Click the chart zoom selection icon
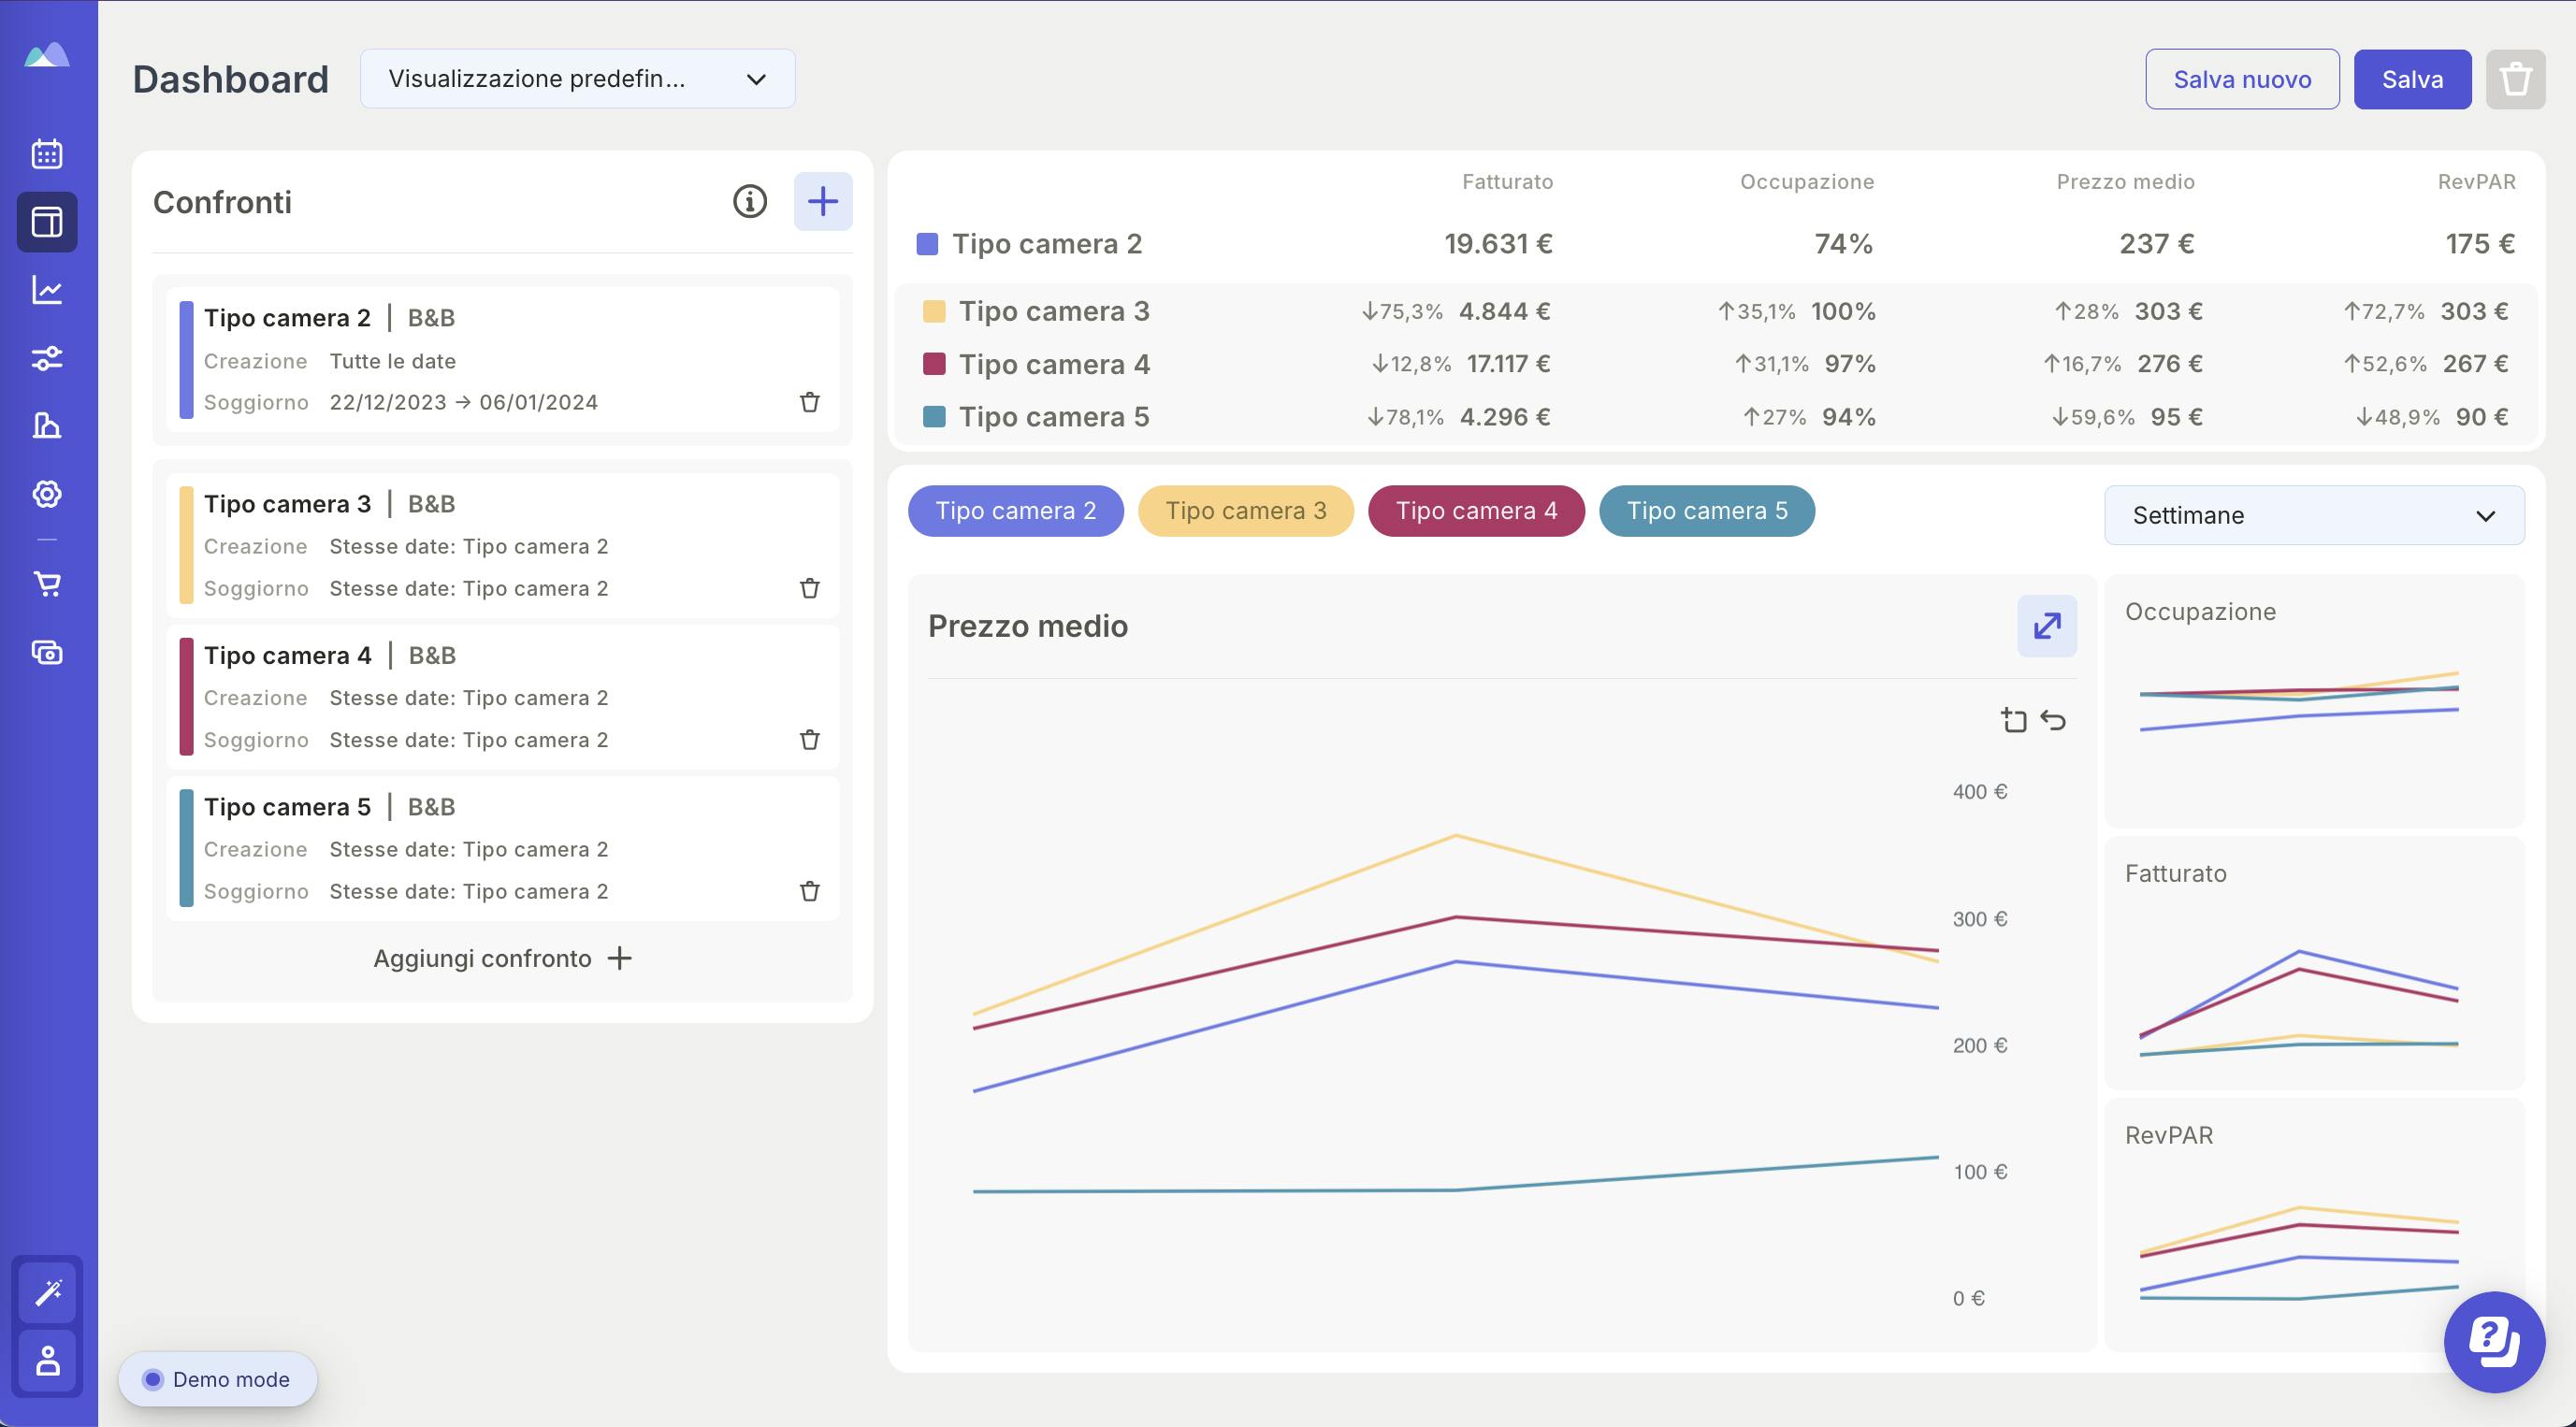The image size is (2576, 1427). [2014, 720]
